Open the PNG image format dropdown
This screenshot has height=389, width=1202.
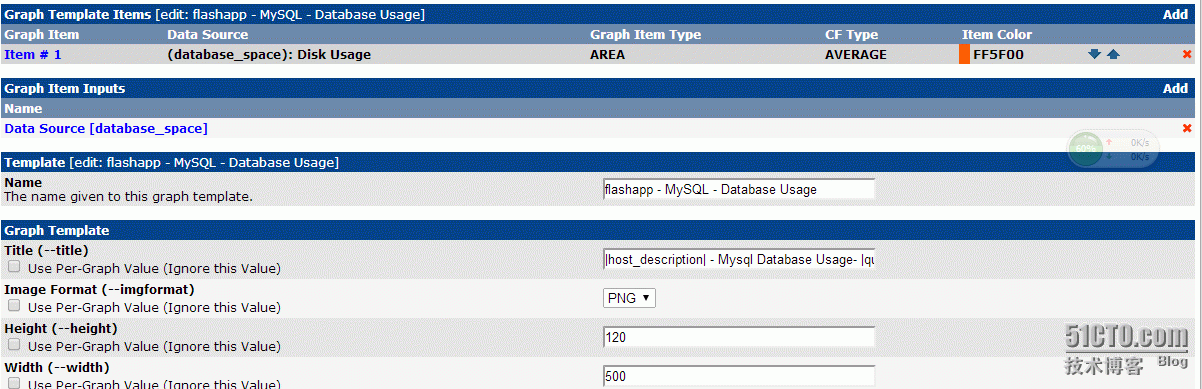pyautogui.click(x=630, y=298)
